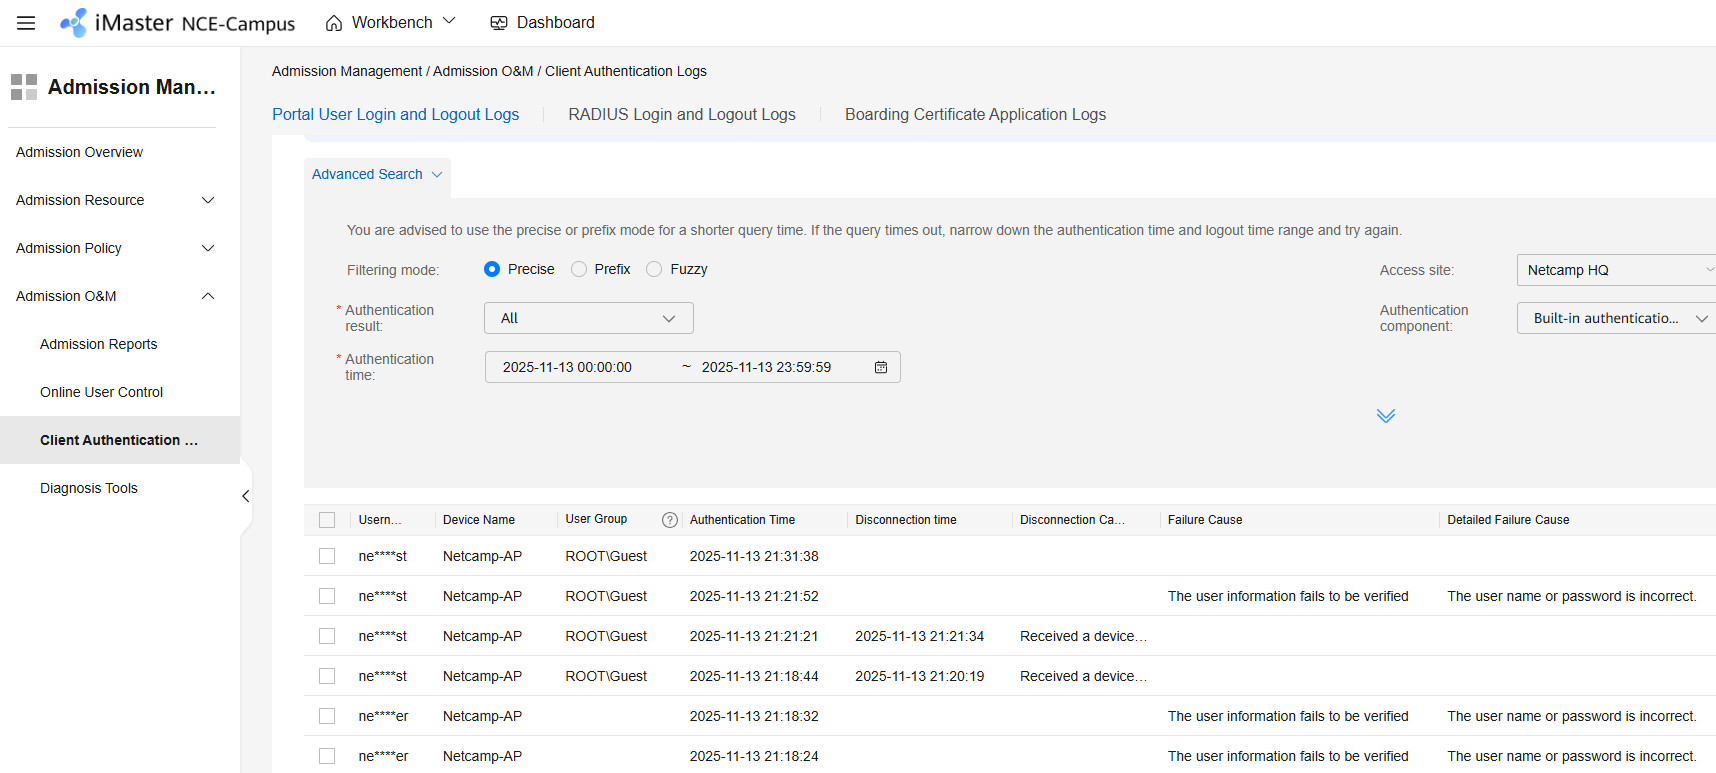Image resolution: width=1716 pixels, height=773 pixels.
Task: Check the row authenticated at 21:18:32
Action: pos(327,716)
